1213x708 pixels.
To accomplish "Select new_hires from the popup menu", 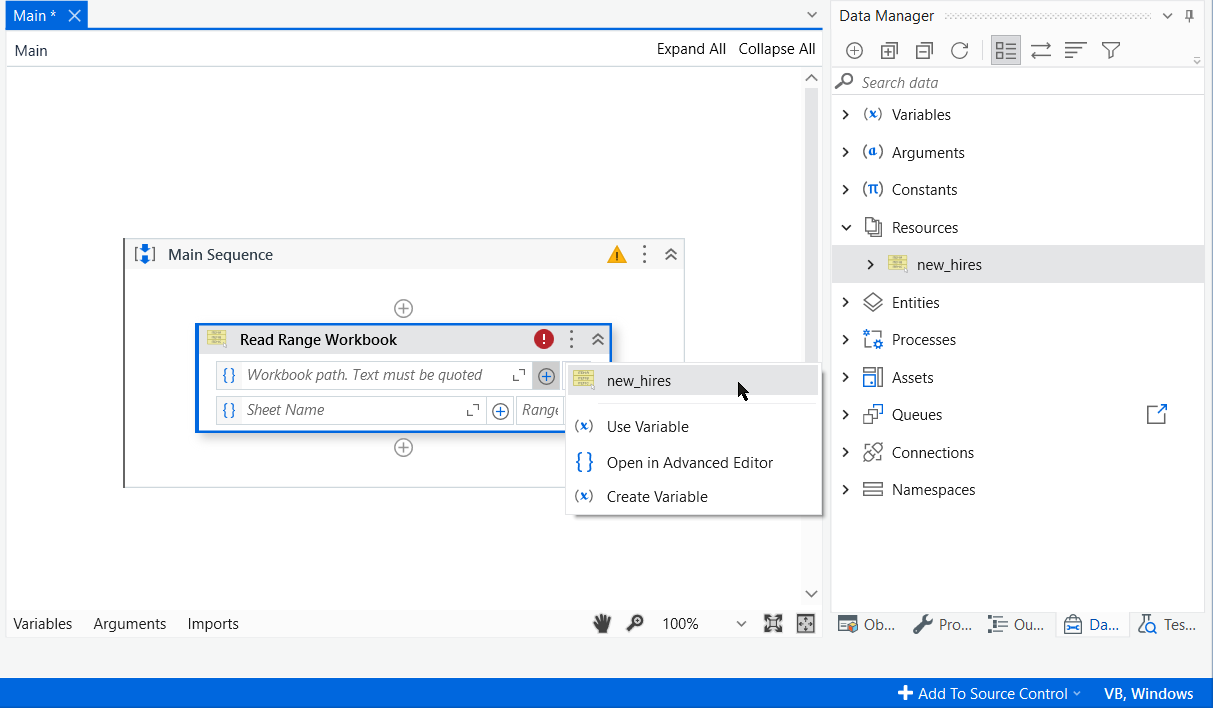I will (639, 380).
